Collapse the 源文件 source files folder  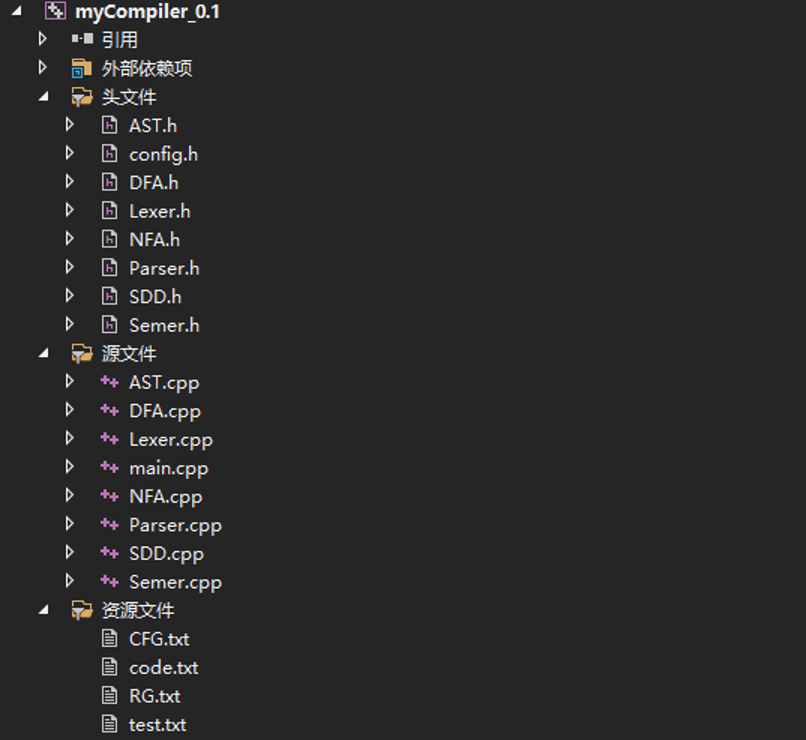pyautogui.click(x=43, y=354)
